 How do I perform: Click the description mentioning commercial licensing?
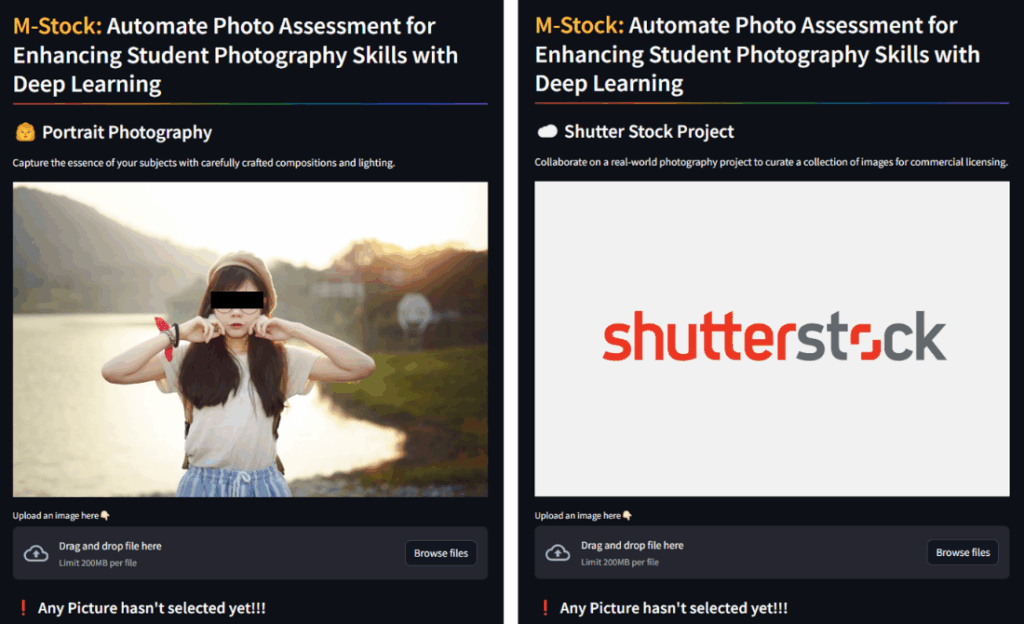(771, 162)
